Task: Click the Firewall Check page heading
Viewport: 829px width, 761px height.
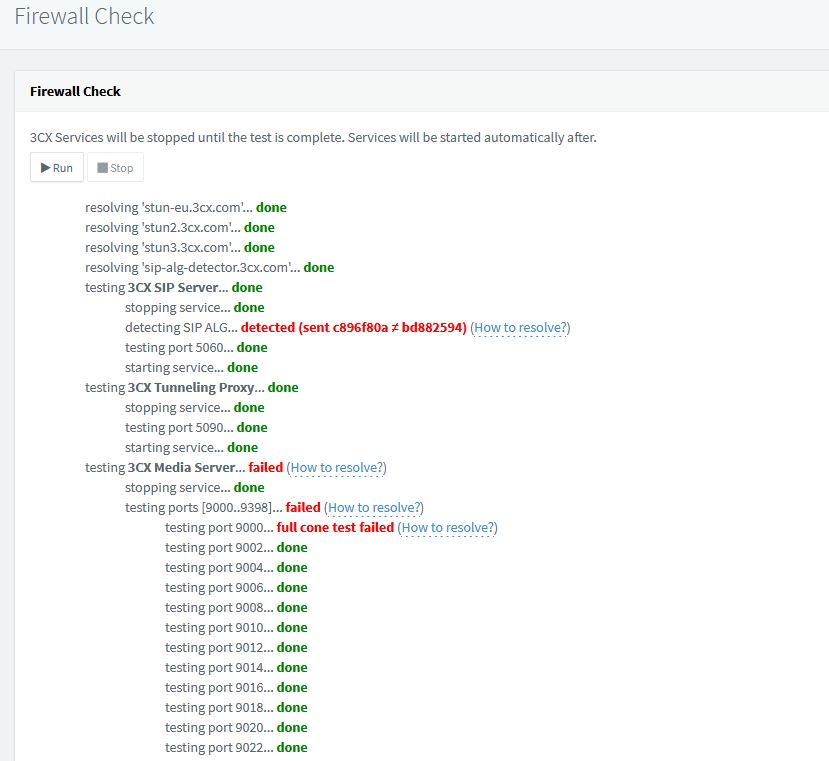Action: tap(84, 17)
